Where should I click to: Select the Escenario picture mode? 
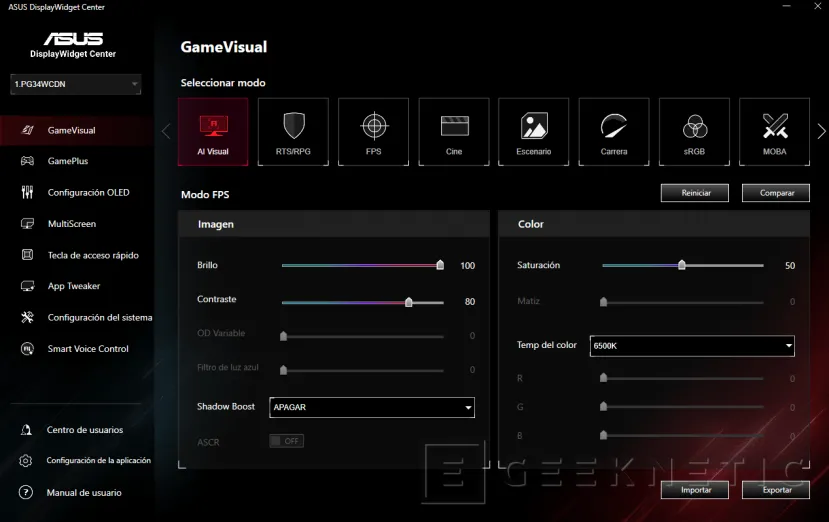[x=534, y=132]
